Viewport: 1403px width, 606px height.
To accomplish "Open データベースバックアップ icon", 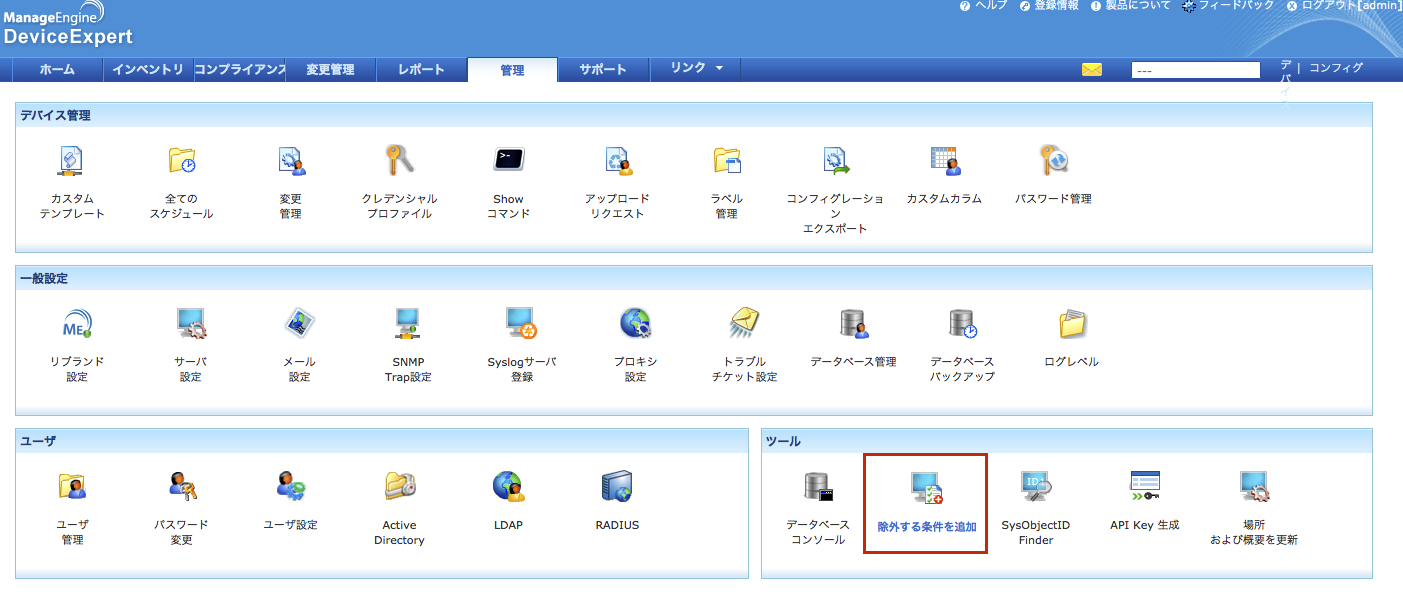I will point(962,323).
